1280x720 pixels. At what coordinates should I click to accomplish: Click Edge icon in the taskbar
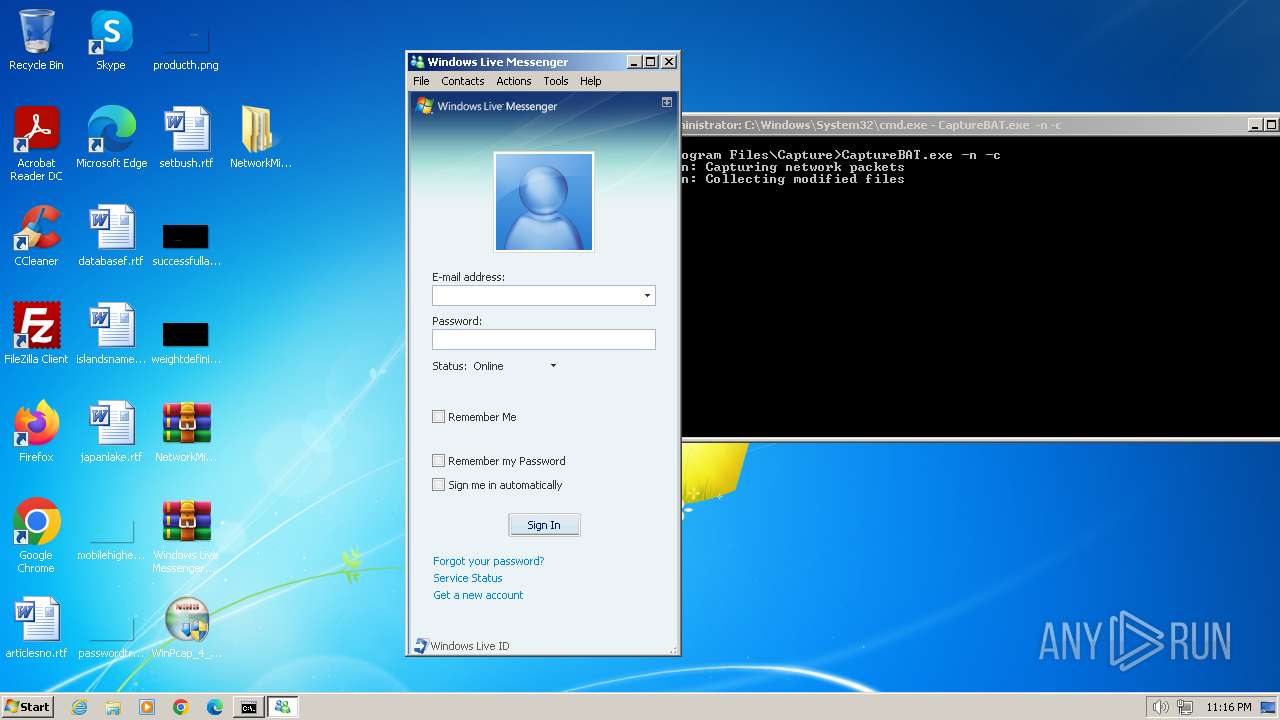(215, 707)
